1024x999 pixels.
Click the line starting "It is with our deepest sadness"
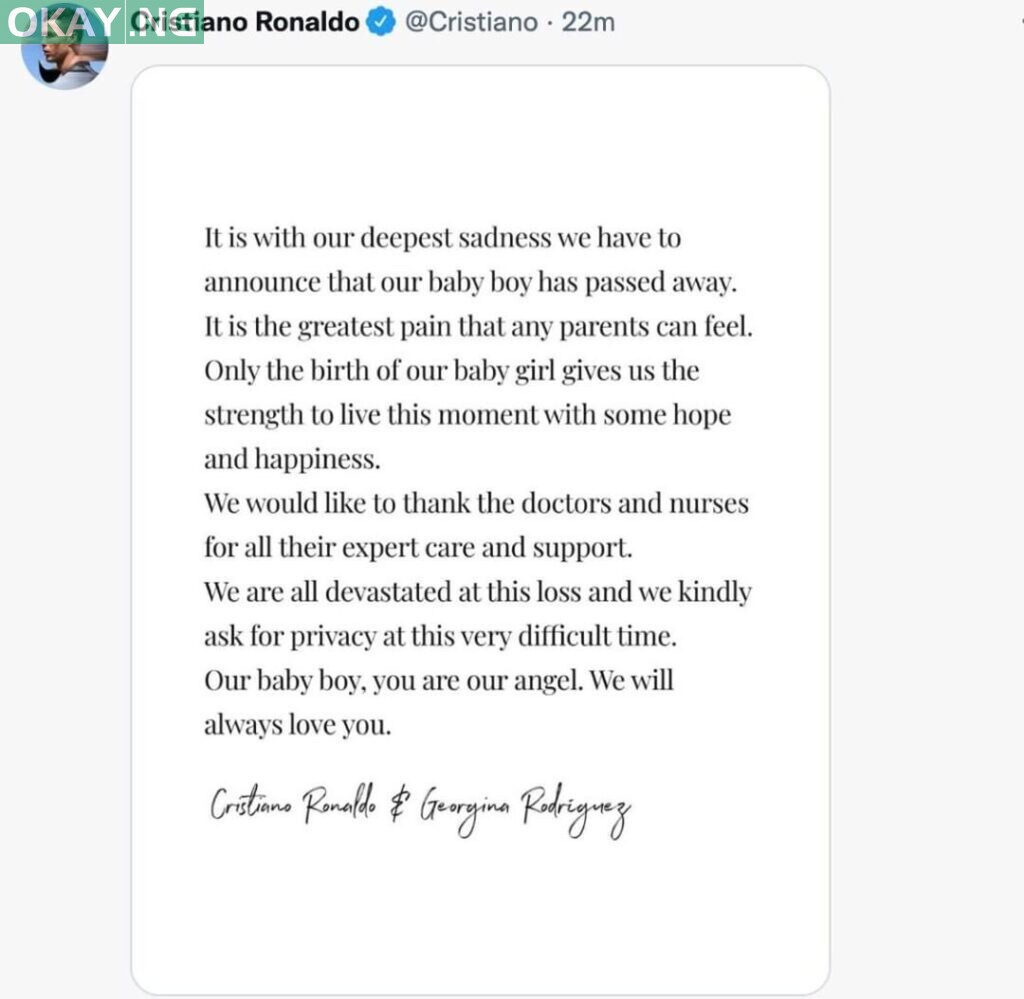coord(442,238)
